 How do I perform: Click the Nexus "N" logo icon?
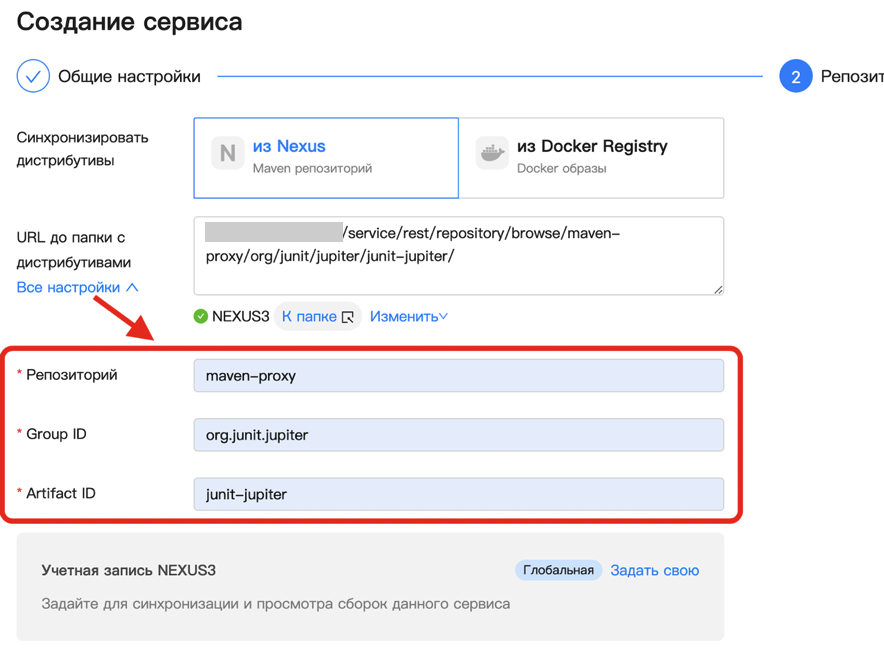point(228,153)
